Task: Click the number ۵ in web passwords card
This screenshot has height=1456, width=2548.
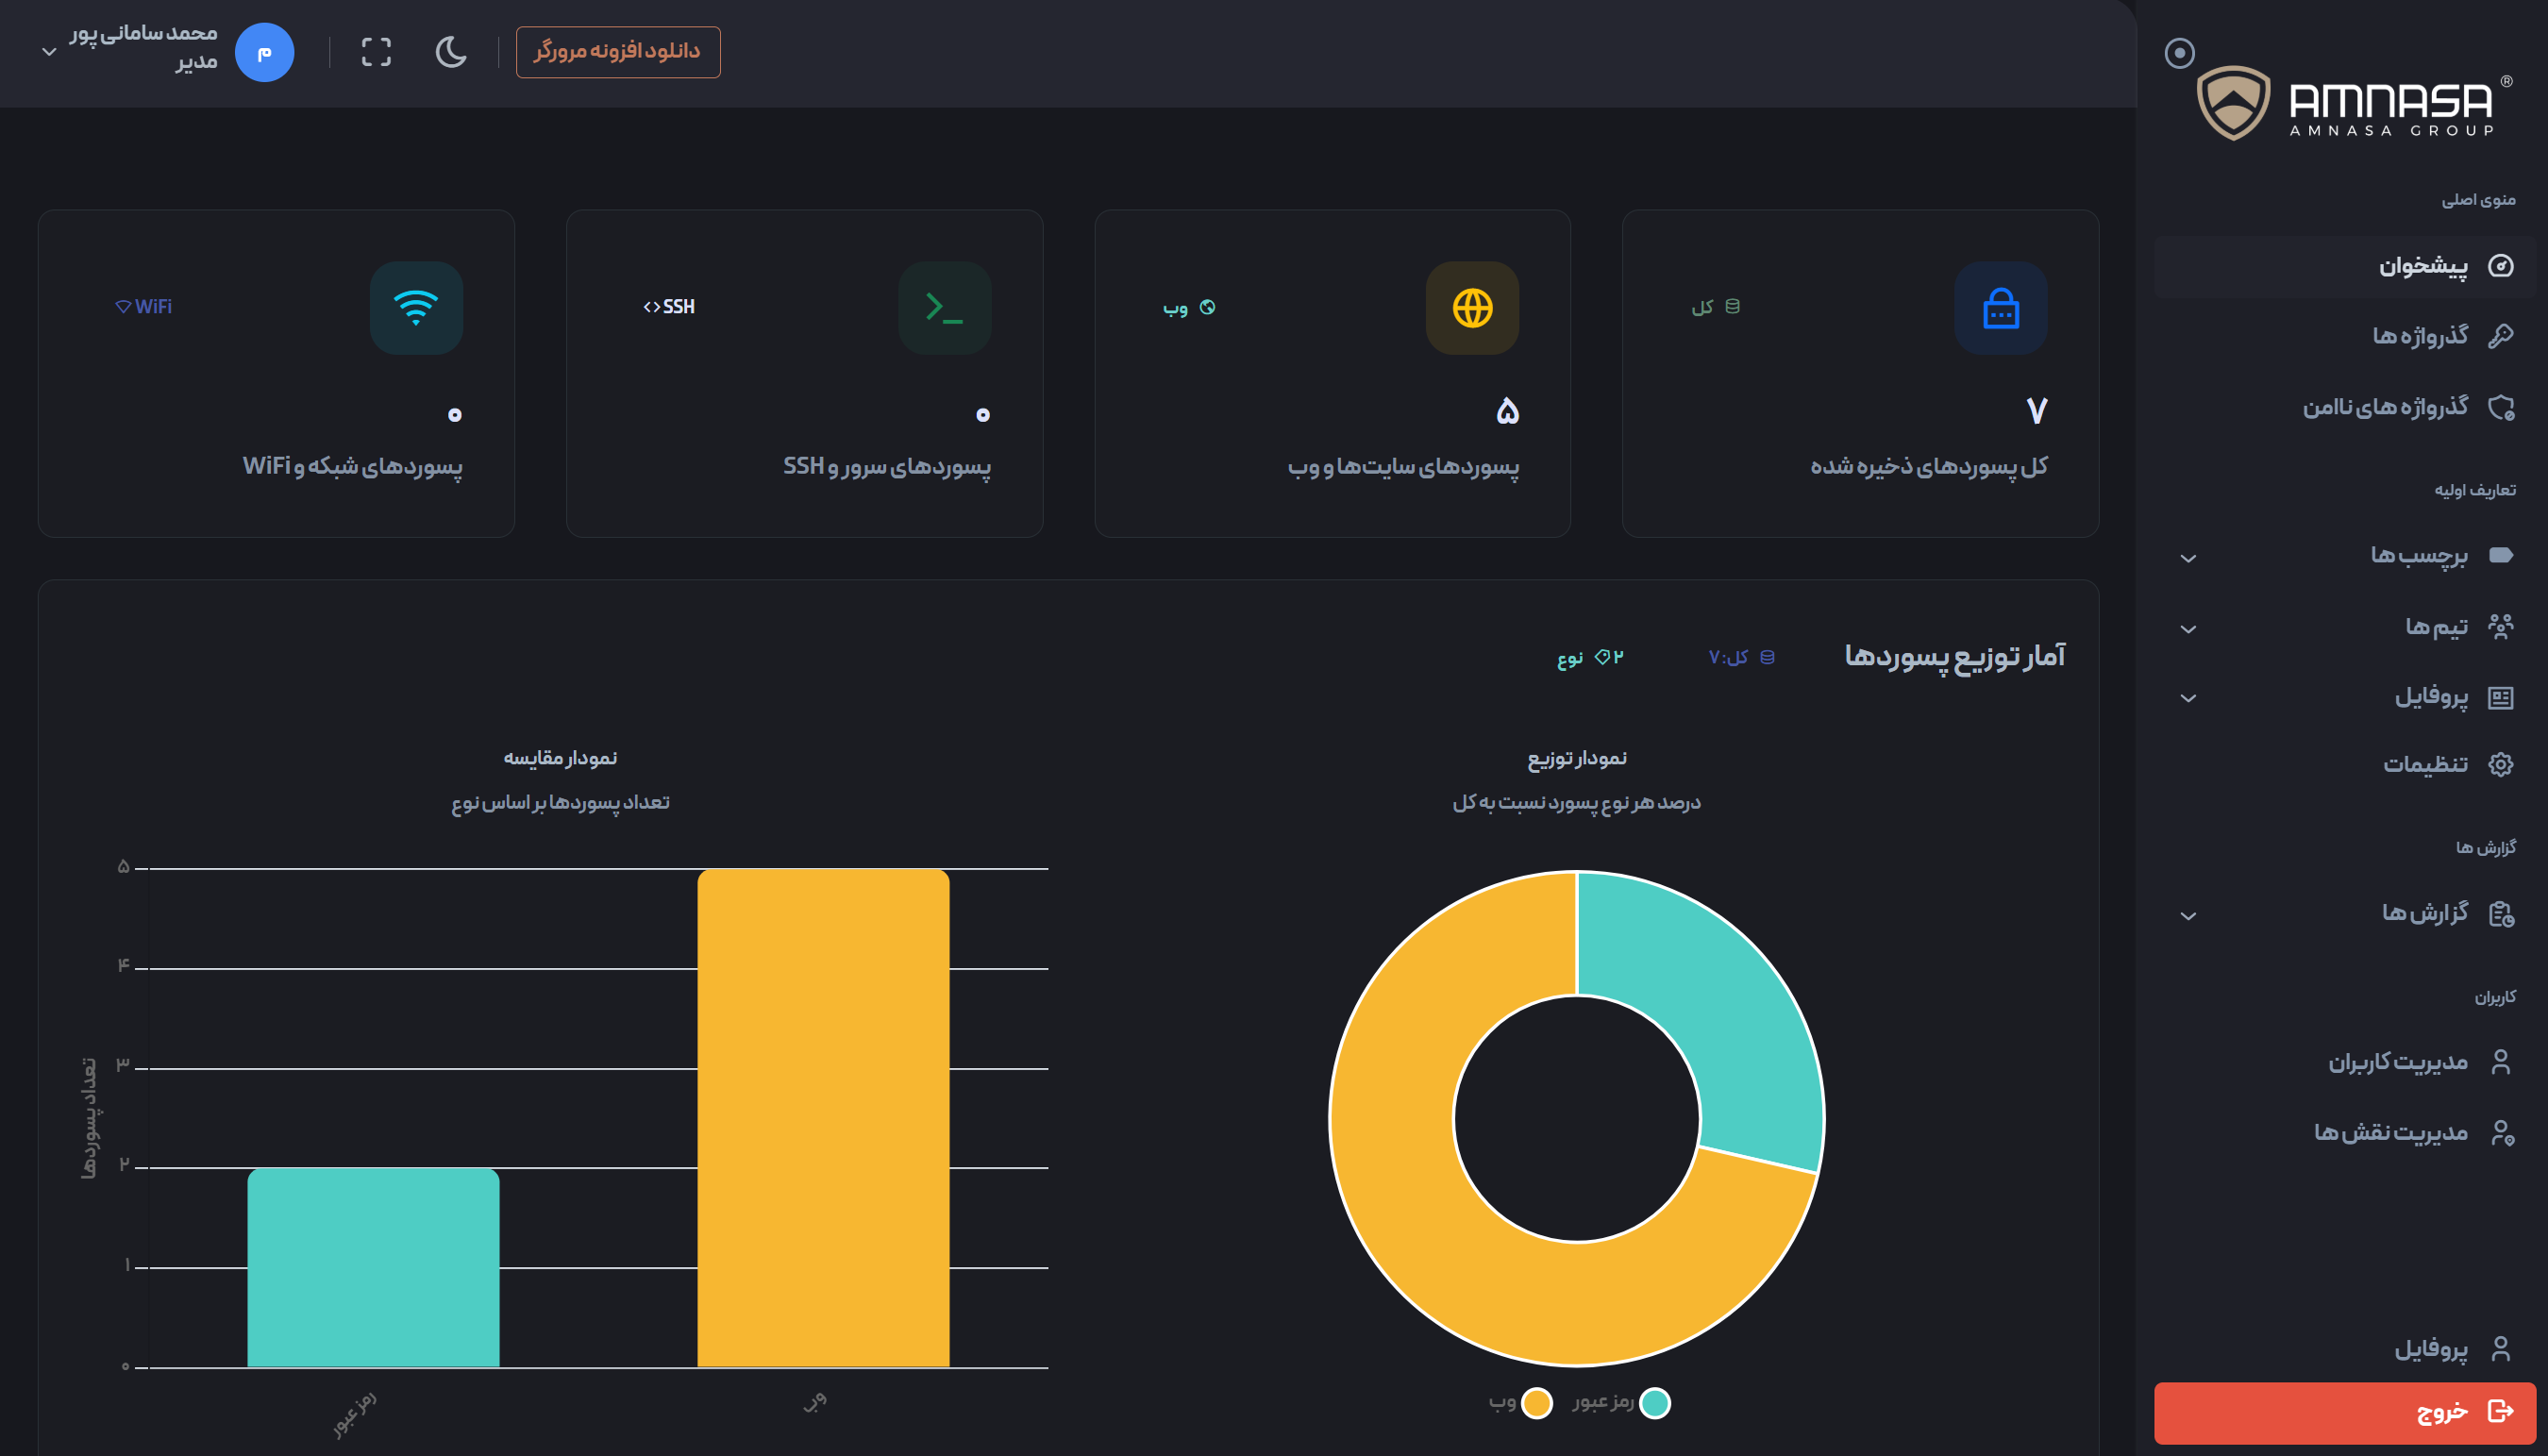Action: point(1508,411)
